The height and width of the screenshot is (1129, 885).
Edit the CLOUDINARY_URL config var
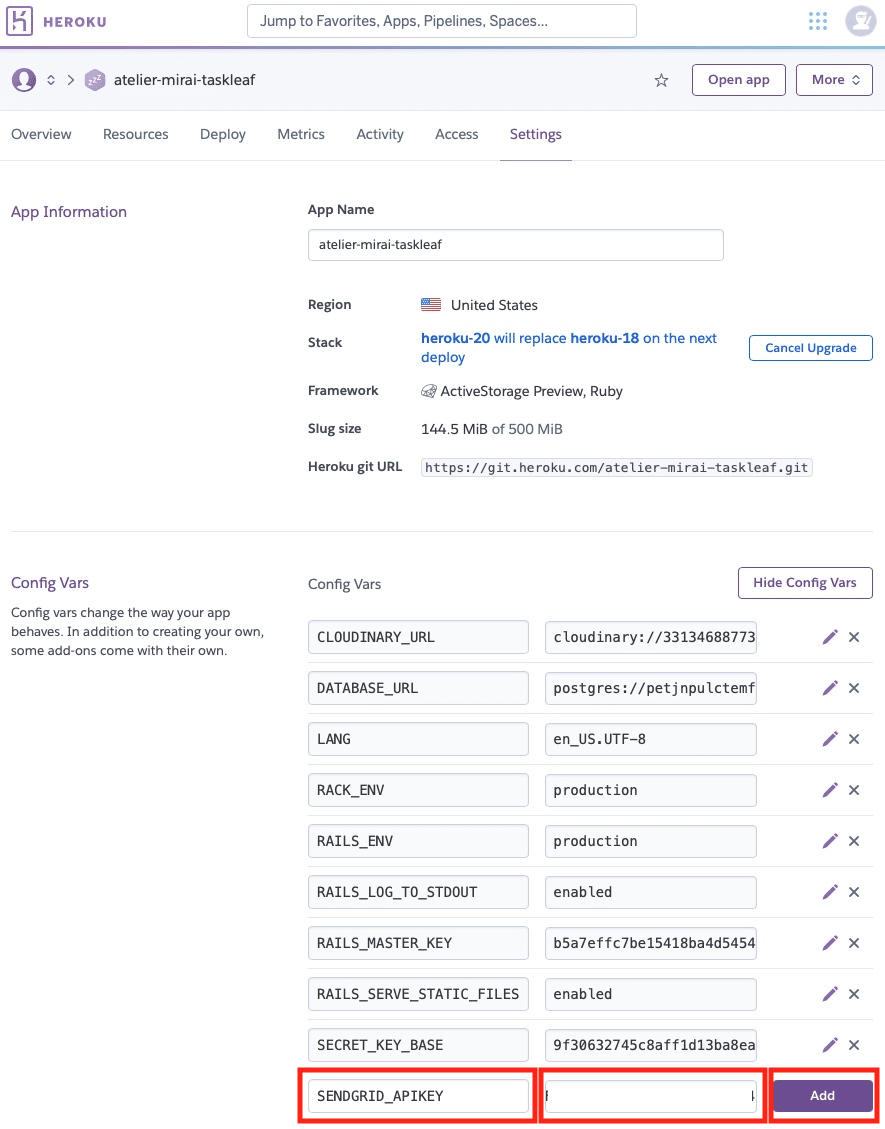coord(830,637)
